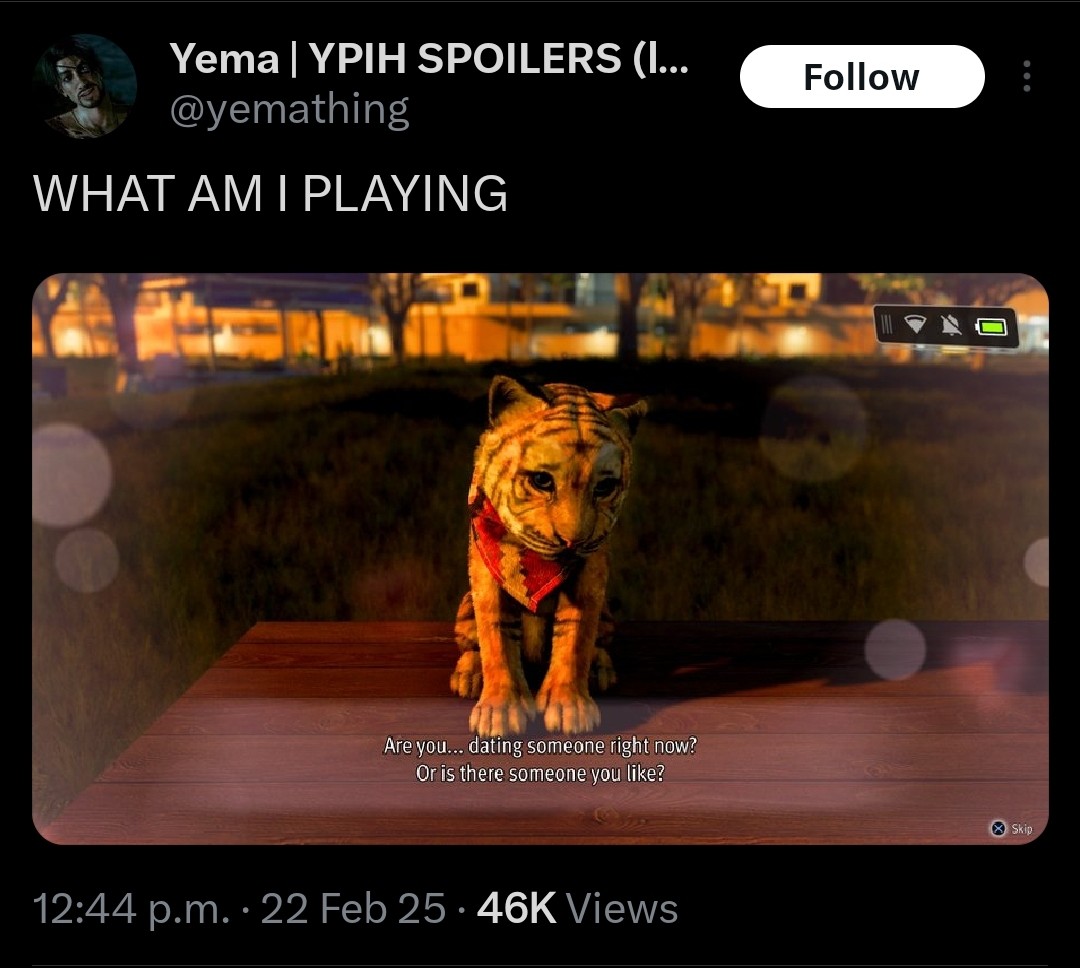Open the tiger cub image in full view
The height and width of the screenshot is (968, 1080).
(x=540, y=559)
